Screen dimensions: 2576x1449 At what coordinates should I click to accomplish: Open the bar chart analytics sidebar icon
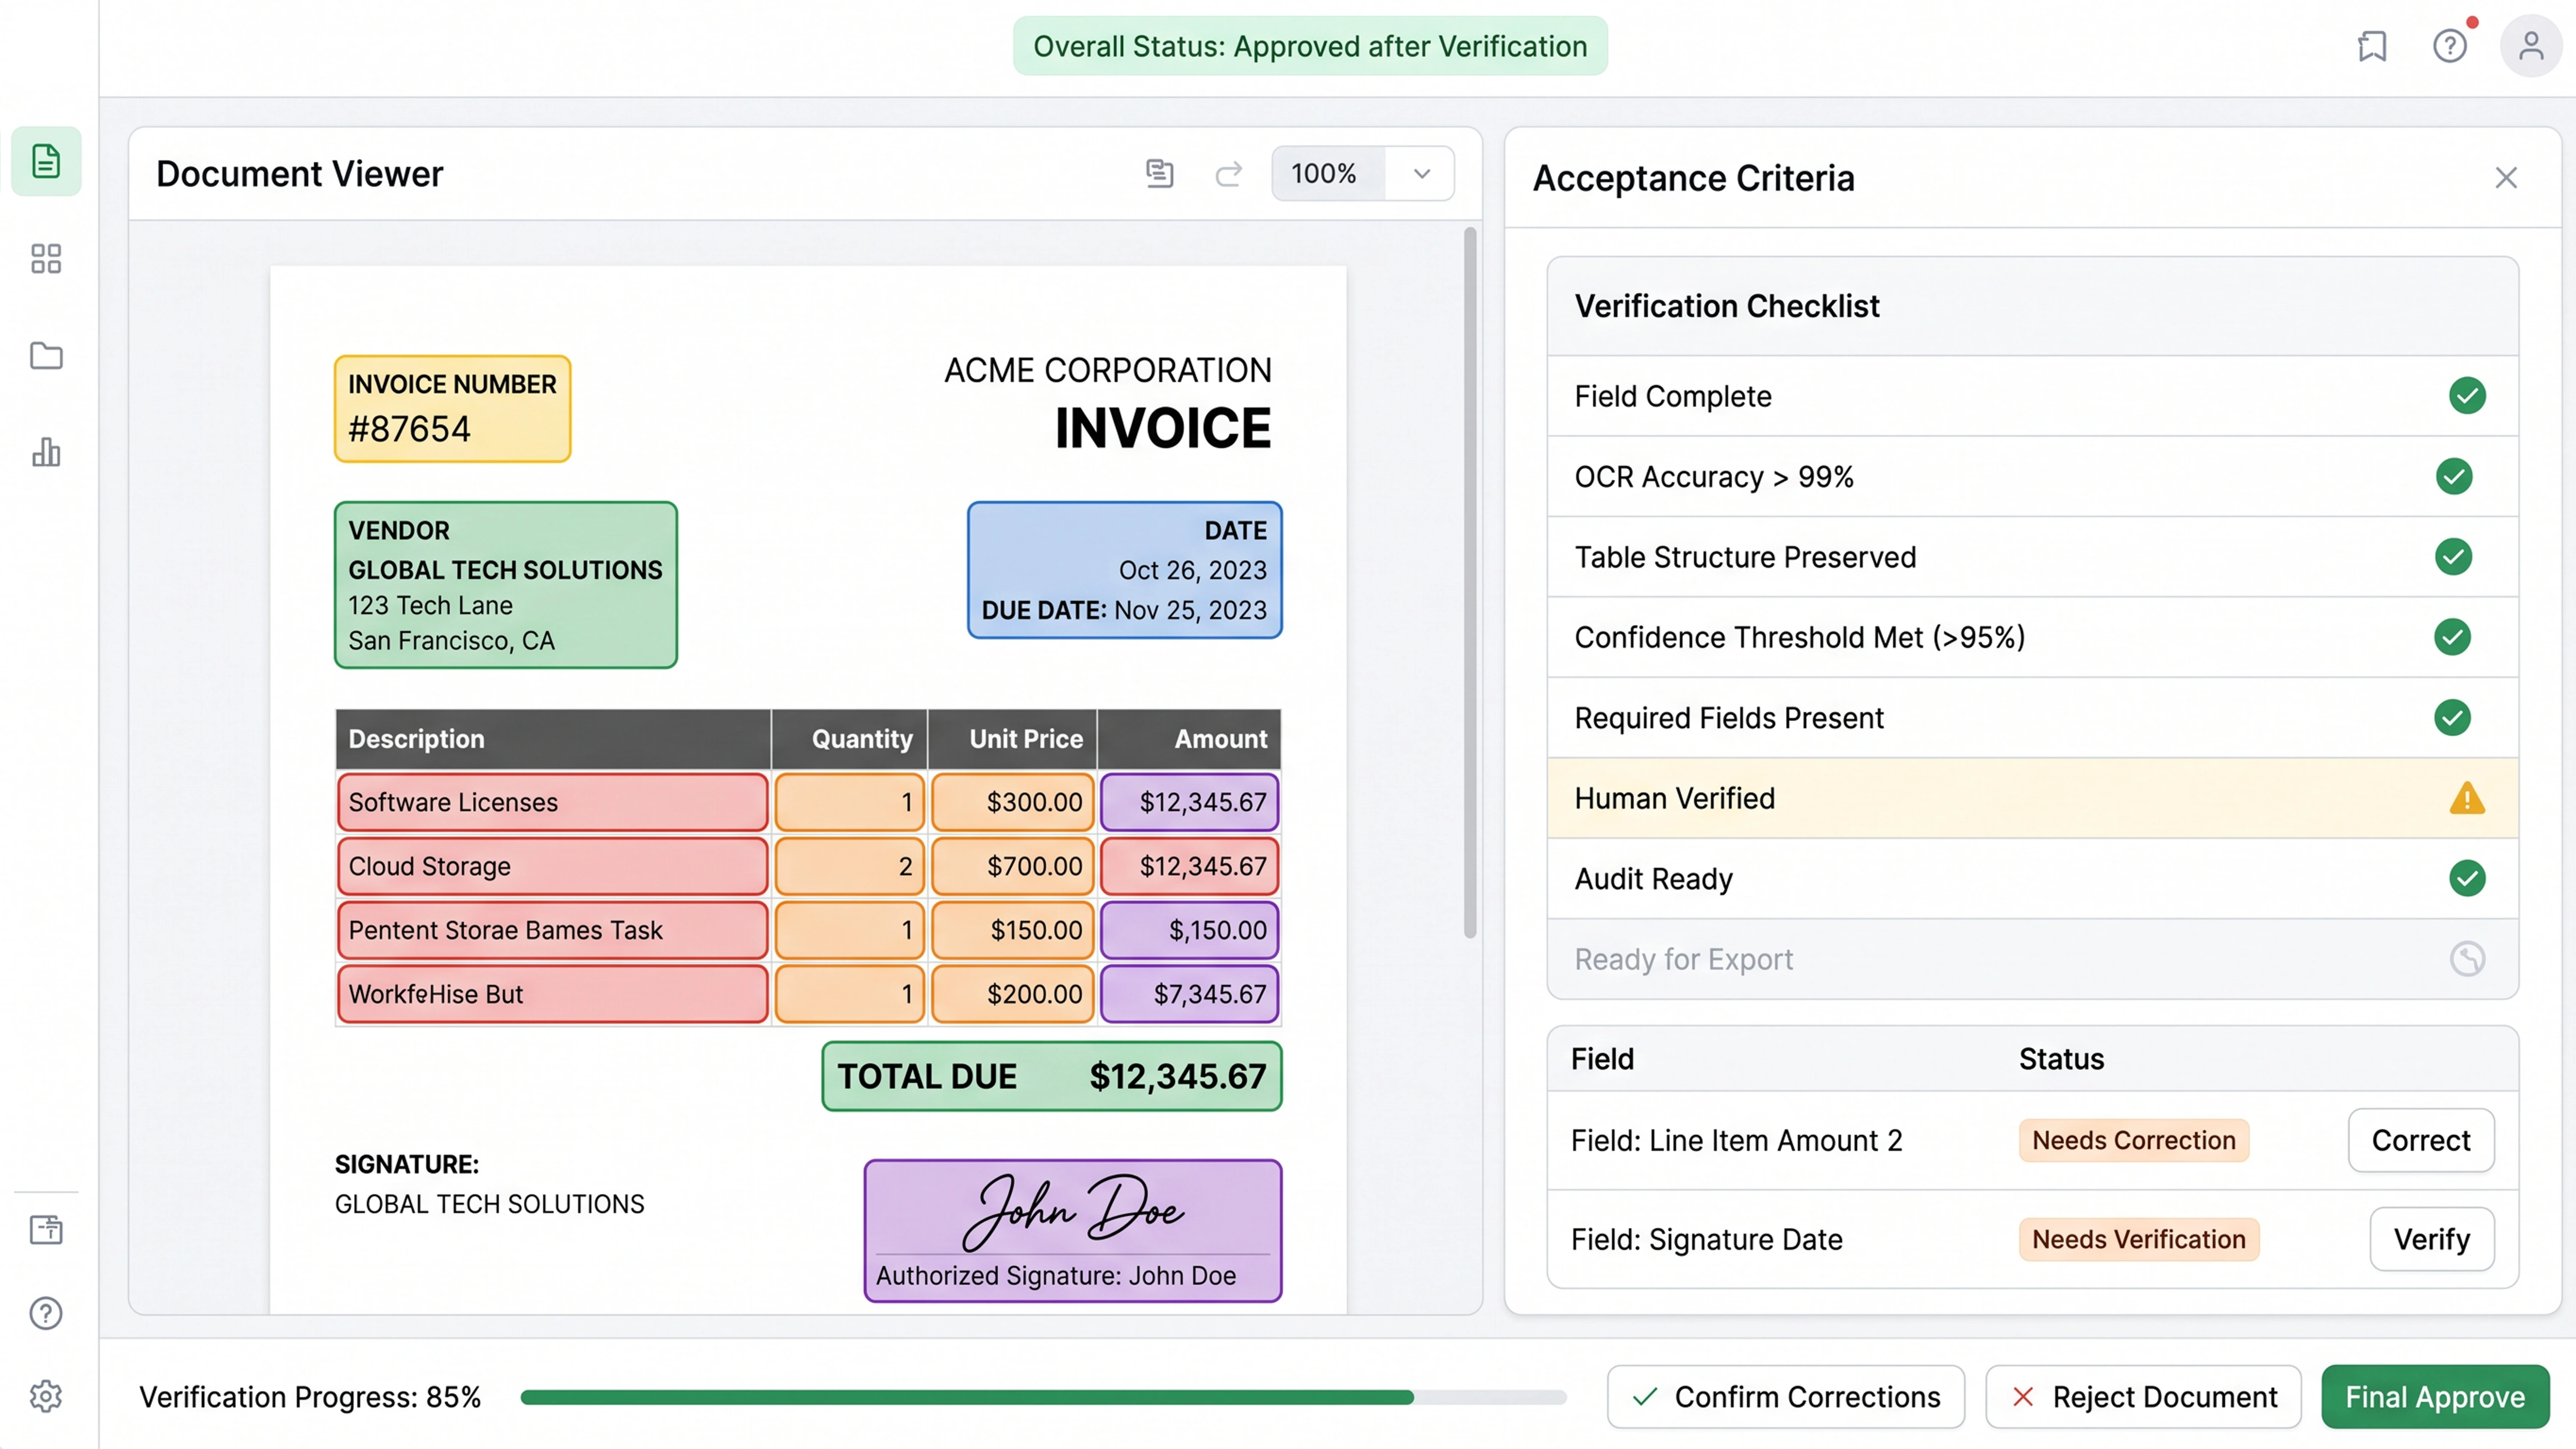pos(46,452)
